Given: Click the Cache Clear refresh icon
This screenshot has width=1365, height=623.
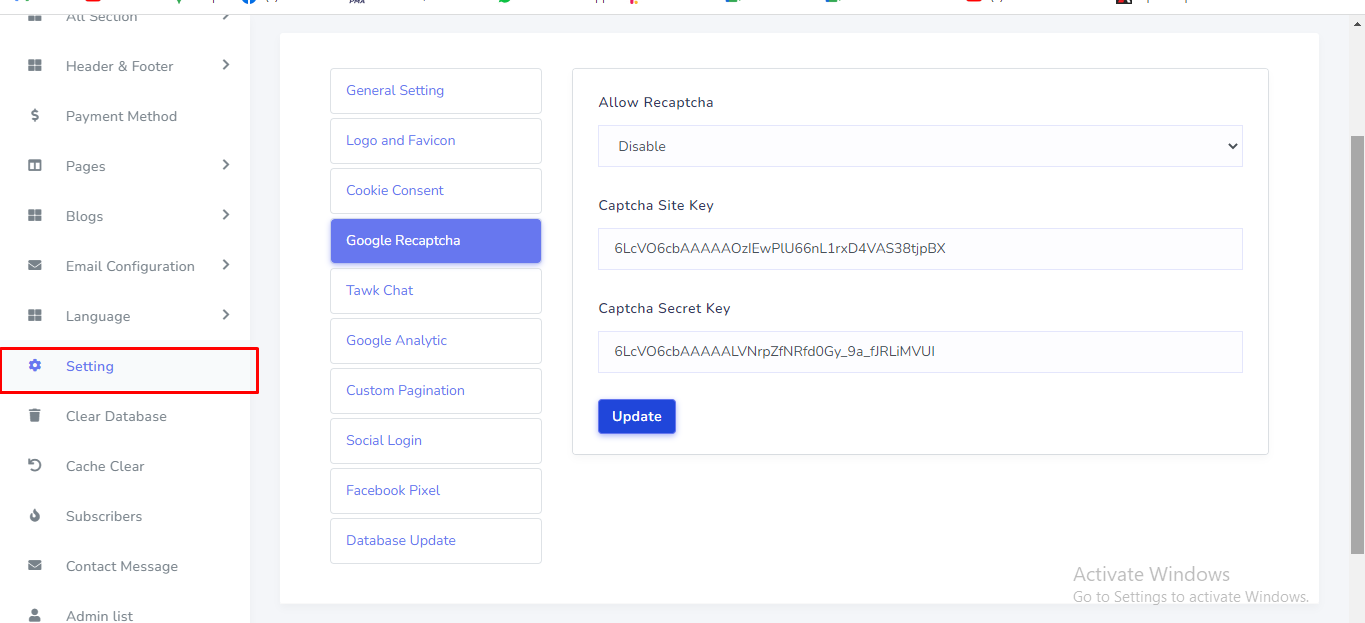Looking at the screenshot, I should point(35,466).
